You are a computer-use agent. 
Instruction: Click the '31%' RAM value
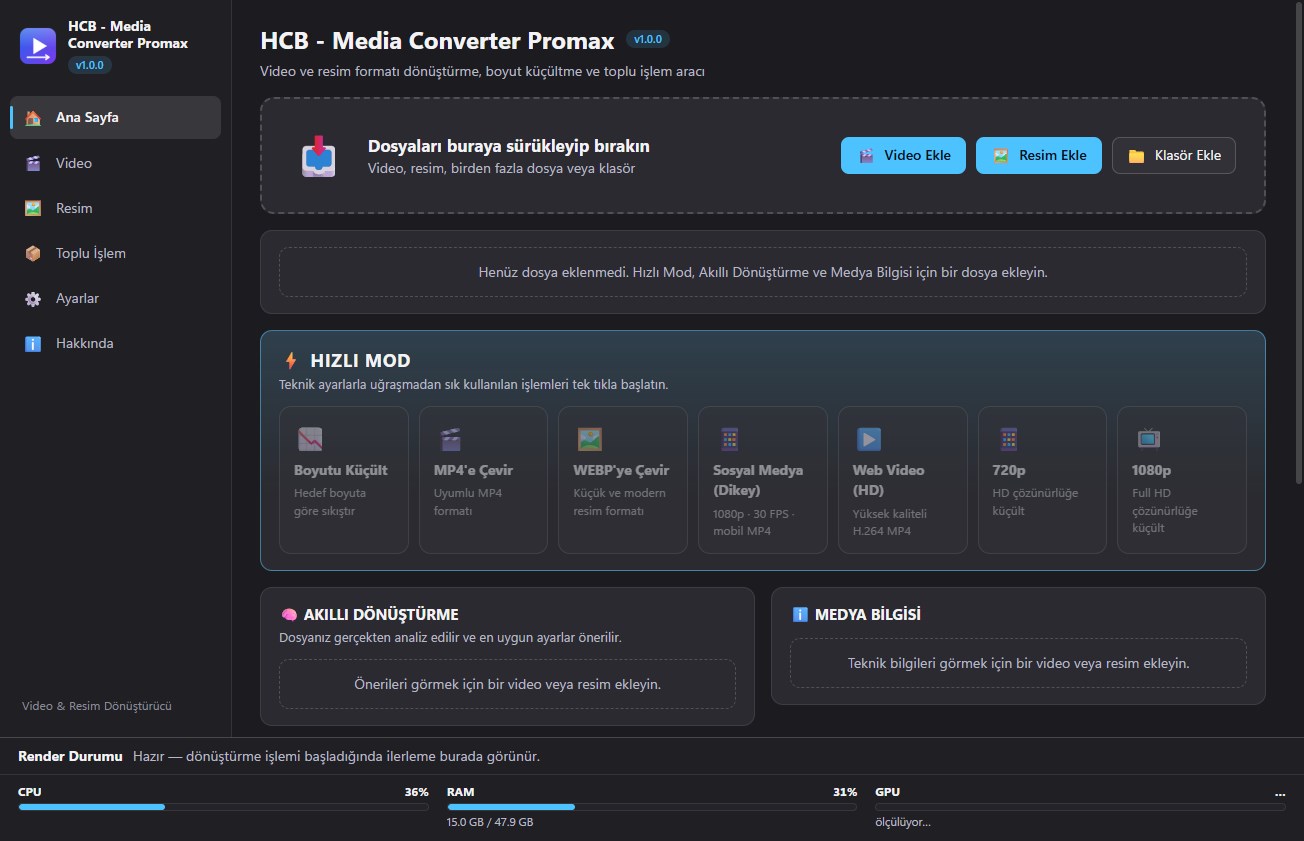pos(845,792)
